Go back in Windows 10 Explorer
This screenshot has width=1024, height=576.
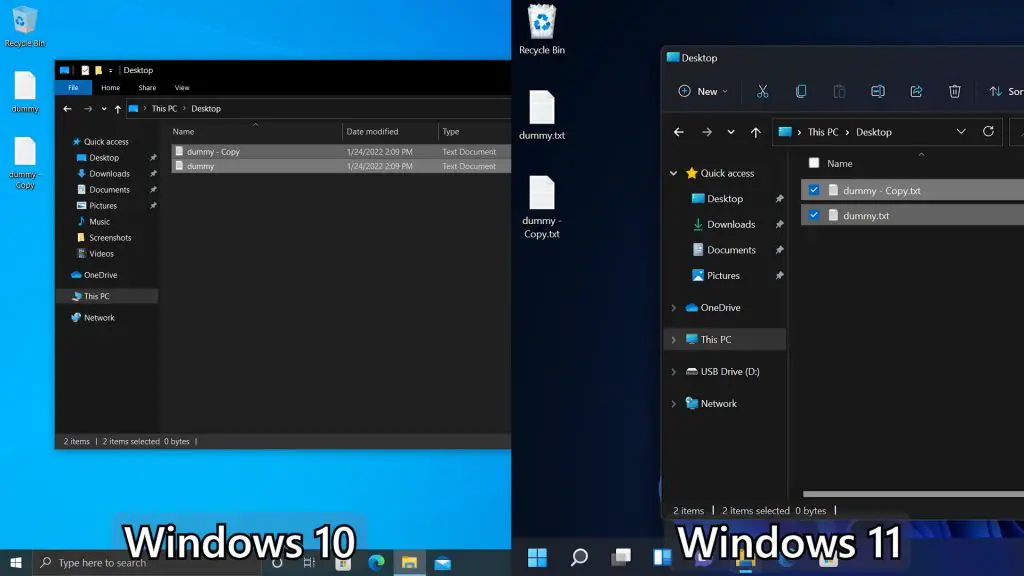coord(67,108)
